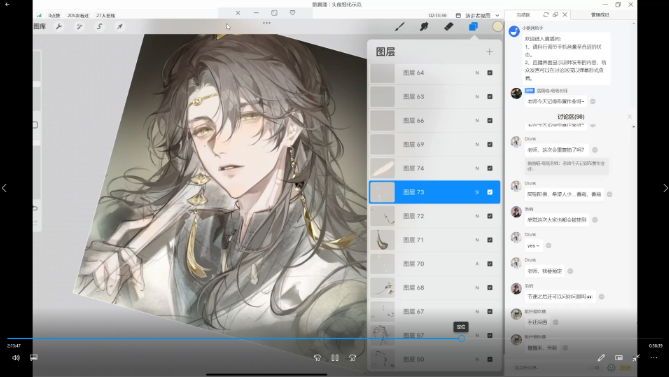Go to next item with right chevron

click(x=665, y=188)
